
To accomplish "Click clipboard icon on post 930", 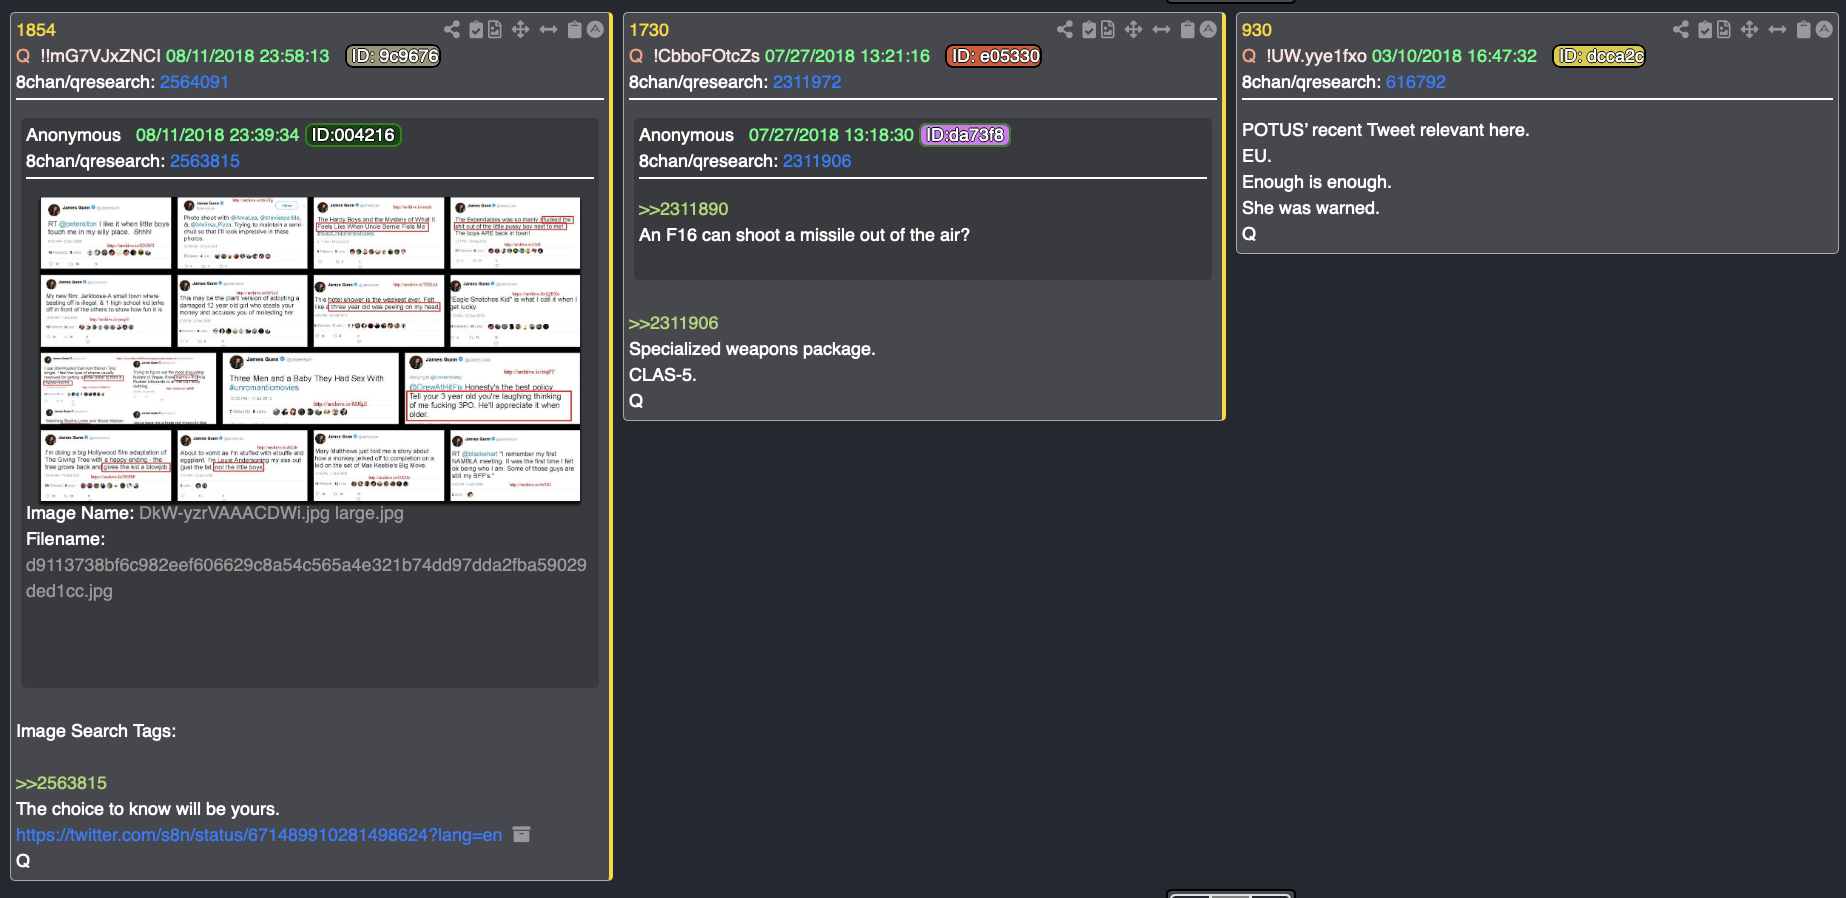I will (x=1804, y=30).
